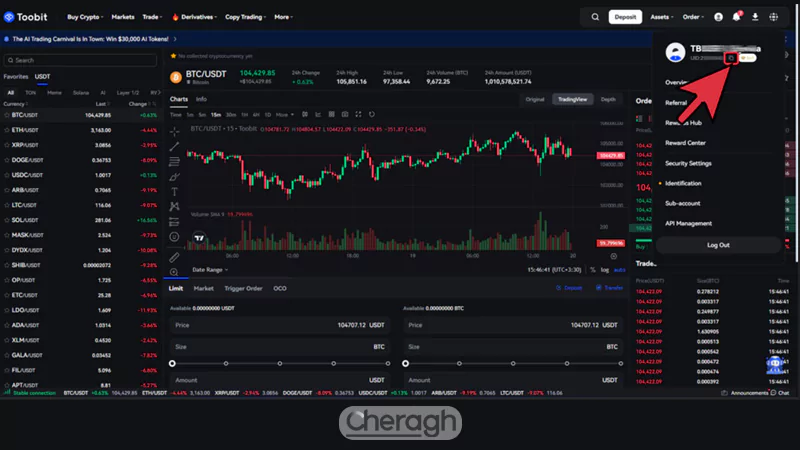The height and width of the screenshot is (450, 800).
Task: Select Security Settings in account menu
Action: point(688,163)
